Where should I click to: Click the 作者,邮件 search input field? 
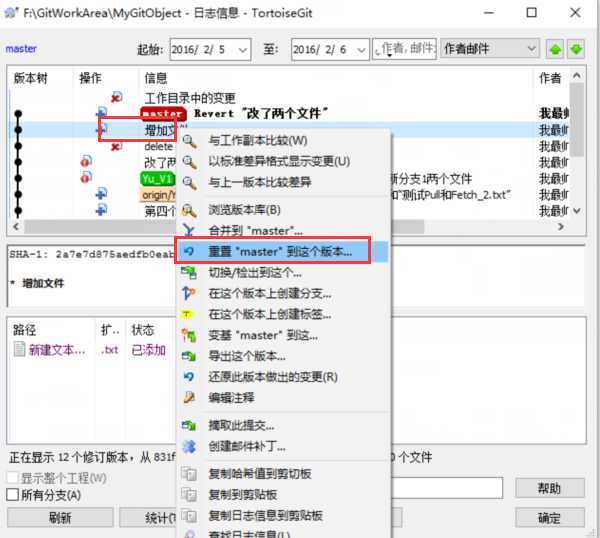(404, 49)
